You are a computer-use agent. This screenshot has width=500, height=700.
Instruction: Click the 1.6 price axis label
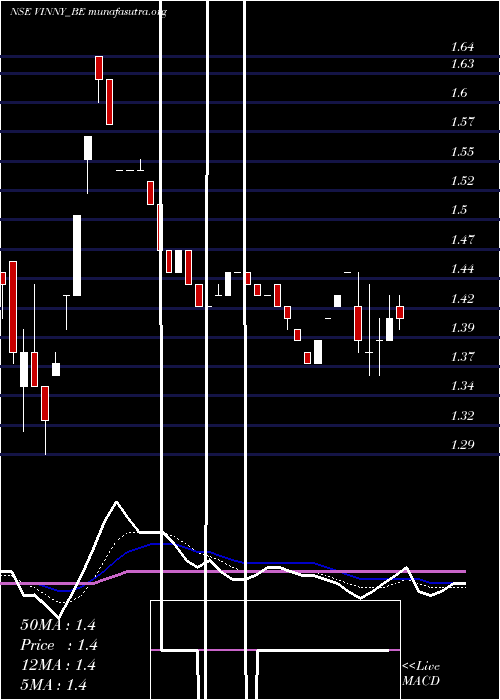click(x=459, y=93)
